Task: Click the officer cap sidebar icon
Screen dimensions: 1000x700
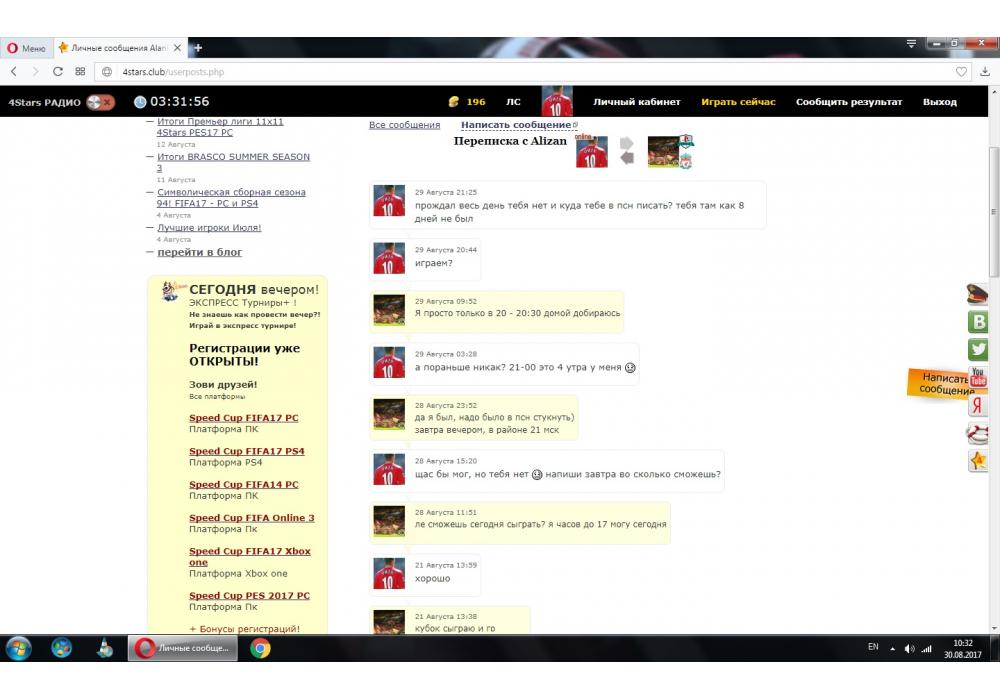Action: pos(978,294)
